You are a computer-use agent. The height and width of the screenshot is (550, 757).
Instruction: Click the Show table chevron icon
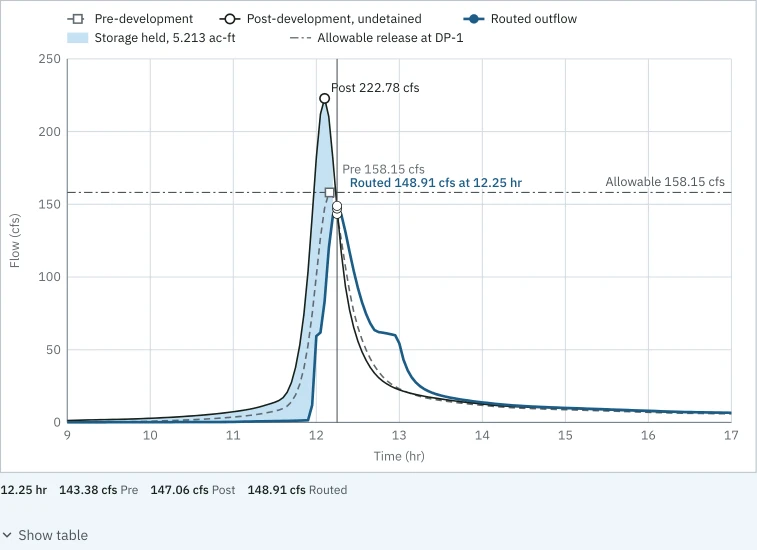pyautogui.click(x=7, y=535)
